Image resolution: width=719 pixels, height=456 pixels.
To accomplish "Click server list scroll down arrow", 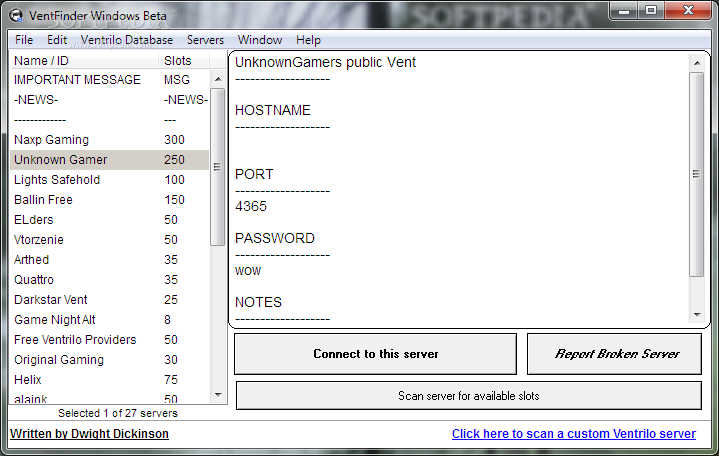I will [x=218, y=395].
